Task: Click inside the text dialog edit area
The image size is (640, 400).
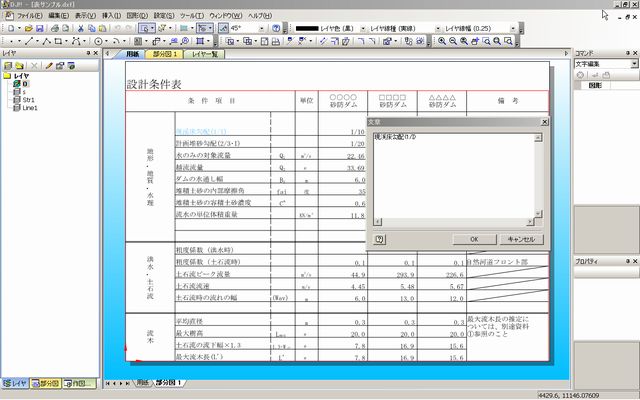Action: (x=454, y=177)
